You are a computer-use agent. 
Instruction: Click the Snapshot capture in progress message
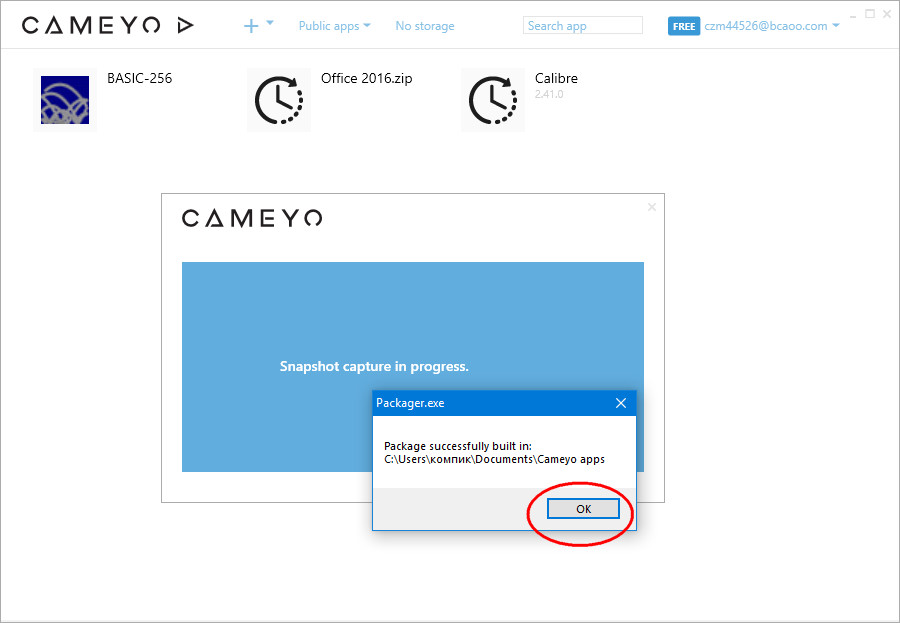point(374,366)
